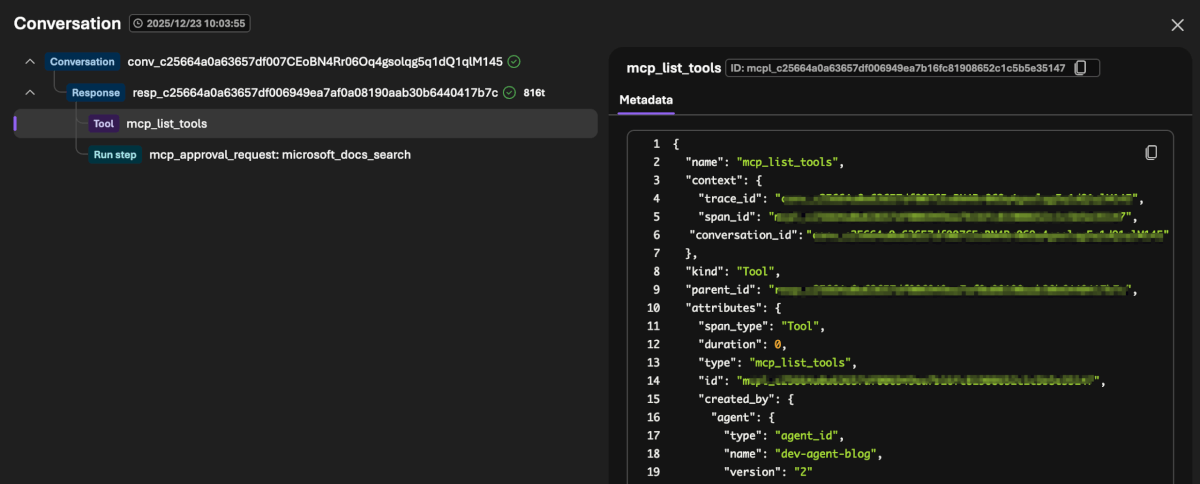
Task: Click the mcp_list_tools heading in details panel
Action: 673,68
